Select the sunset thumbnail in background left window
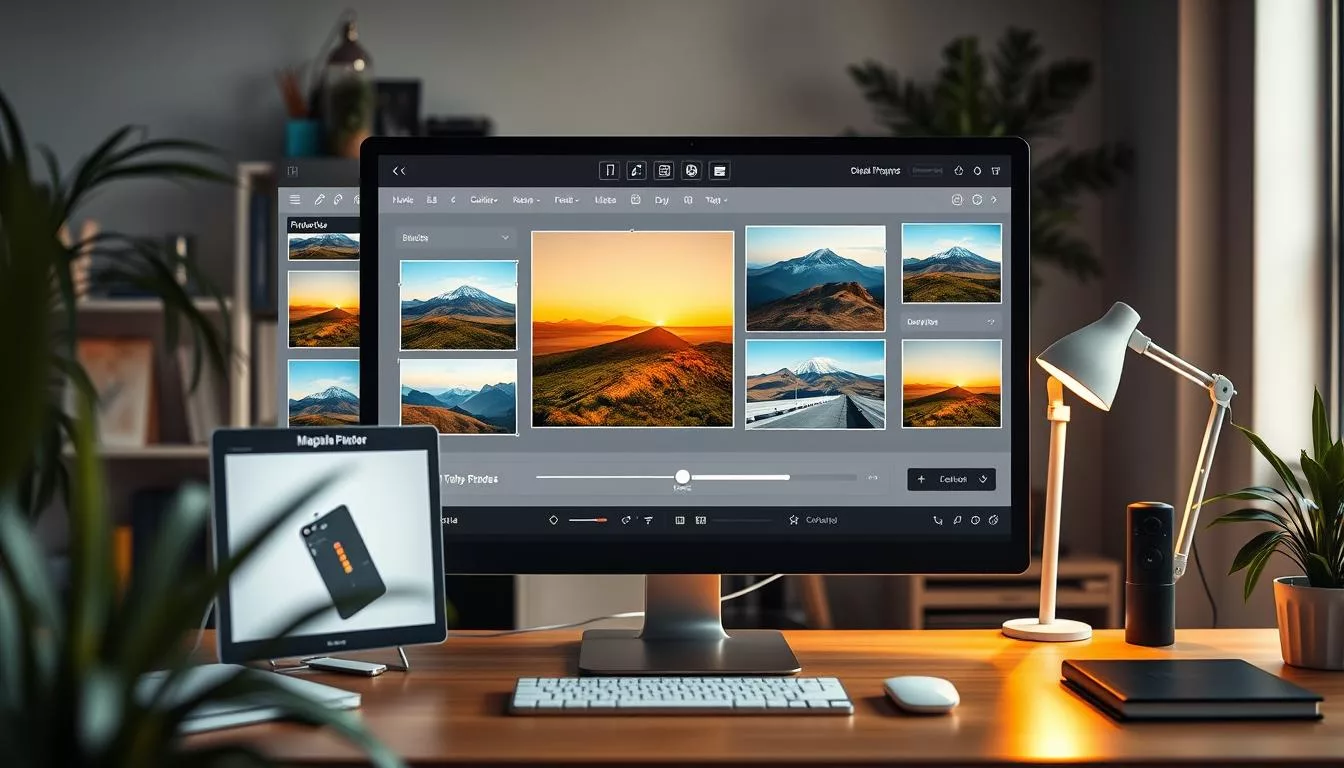The height and width of the screenshot is (768, 1344). (323, 309)
